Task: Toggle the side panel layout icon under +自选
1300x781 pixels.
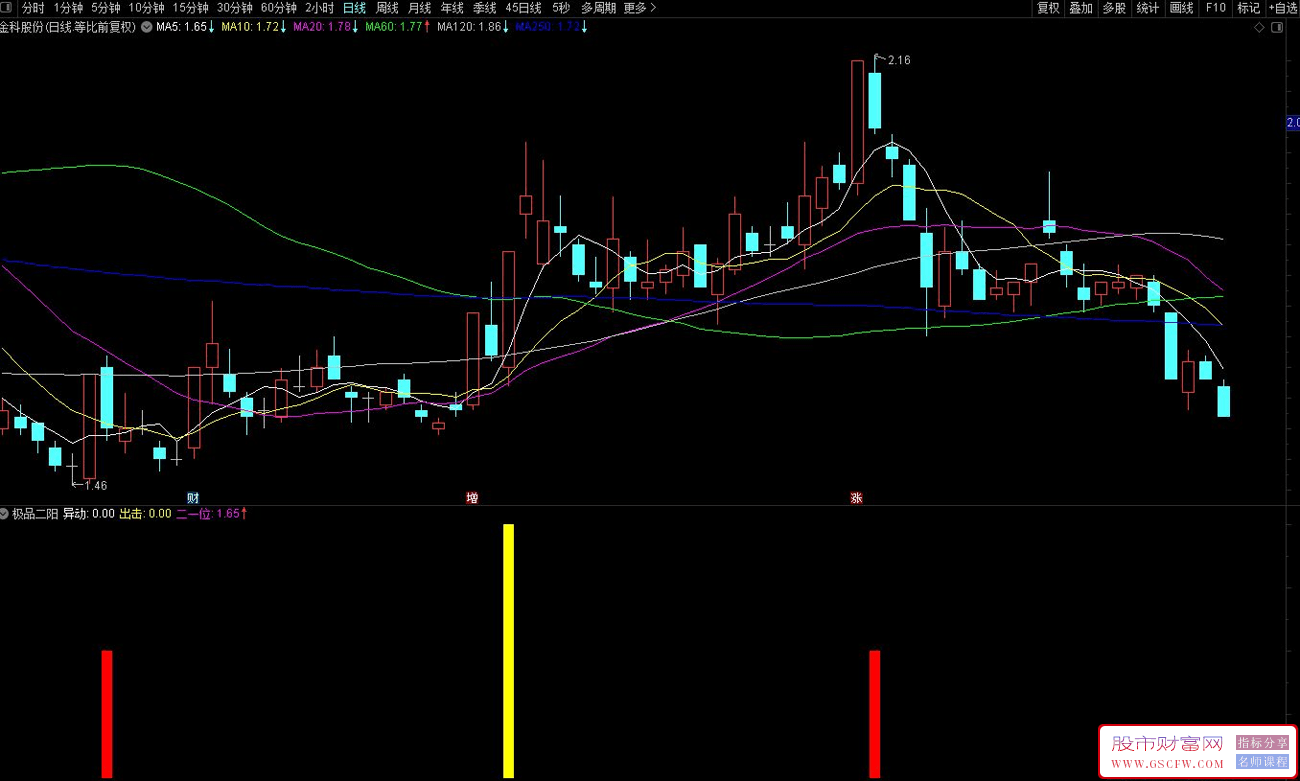Action: click(x=1275, y=27)
